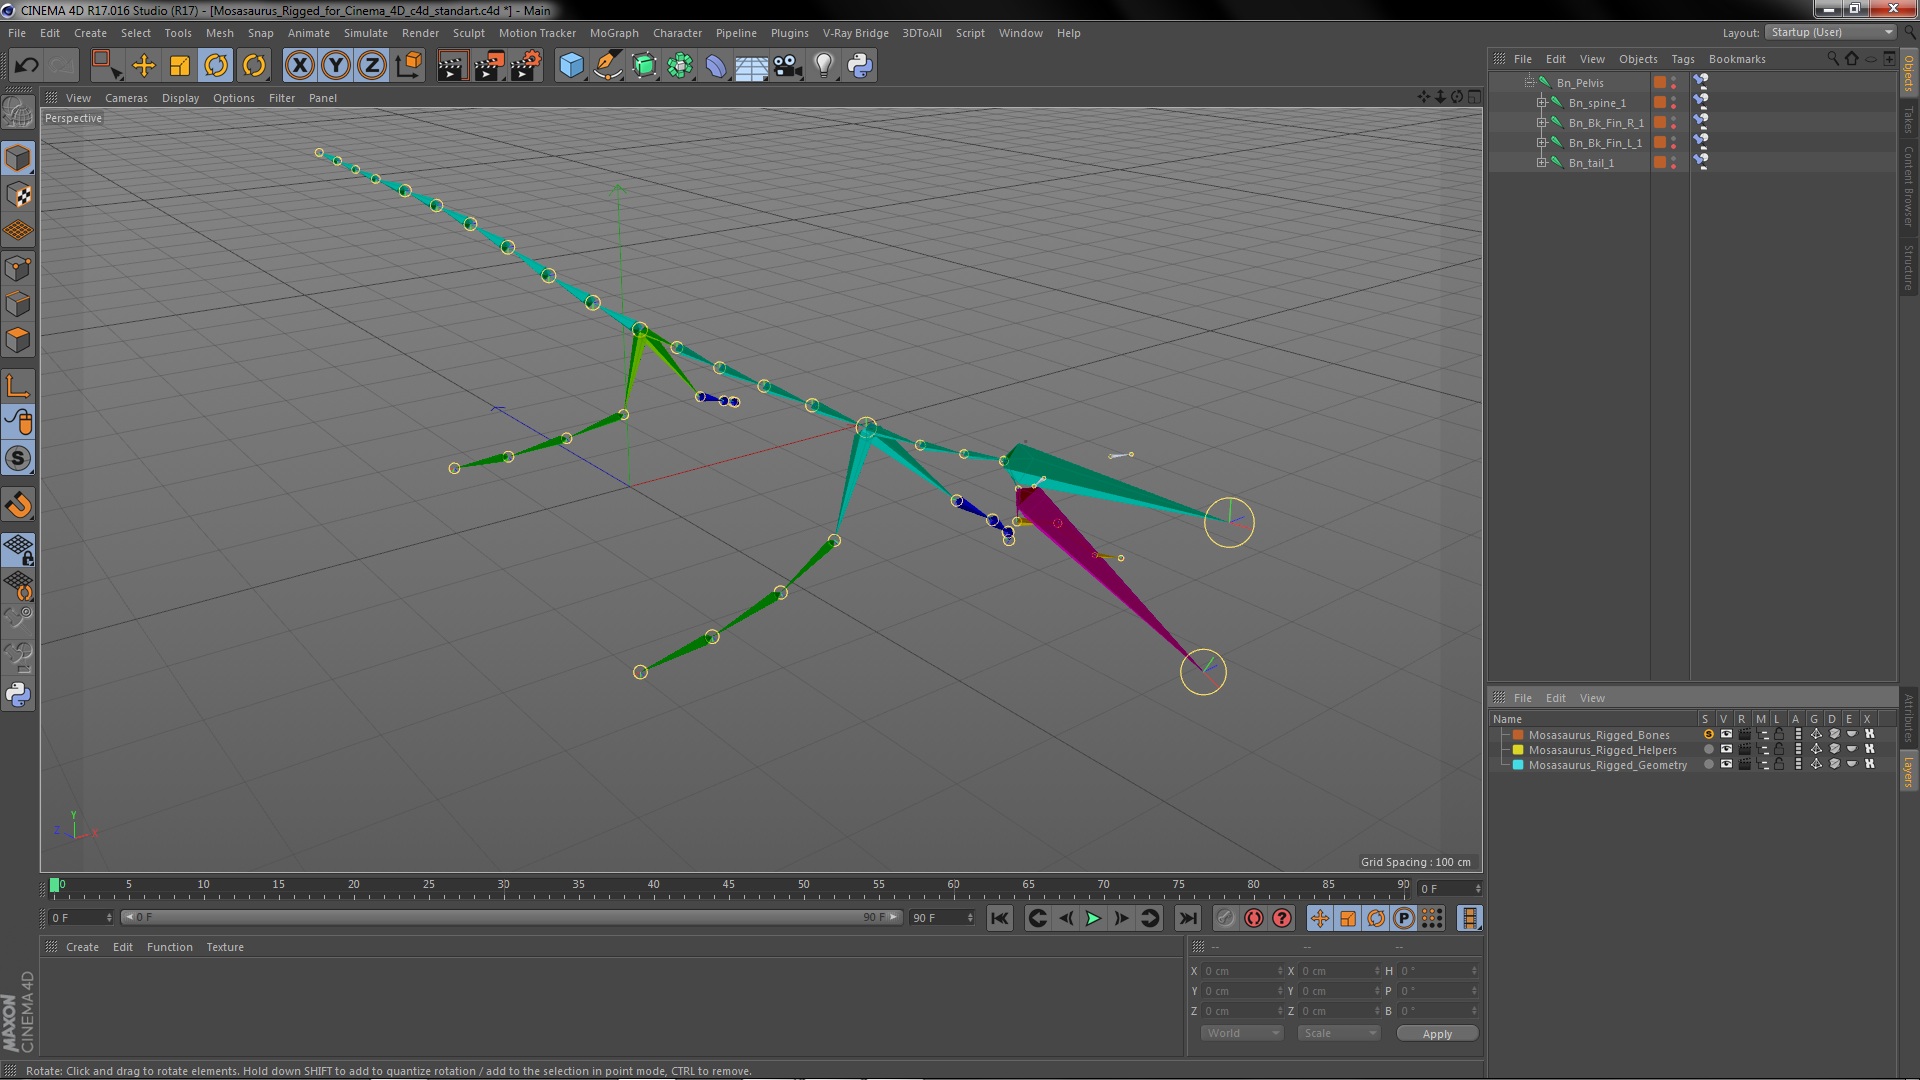Switch to the Takes side tab
The width and height of the screenshot is (1920, 1080).
pos(1908,120)
